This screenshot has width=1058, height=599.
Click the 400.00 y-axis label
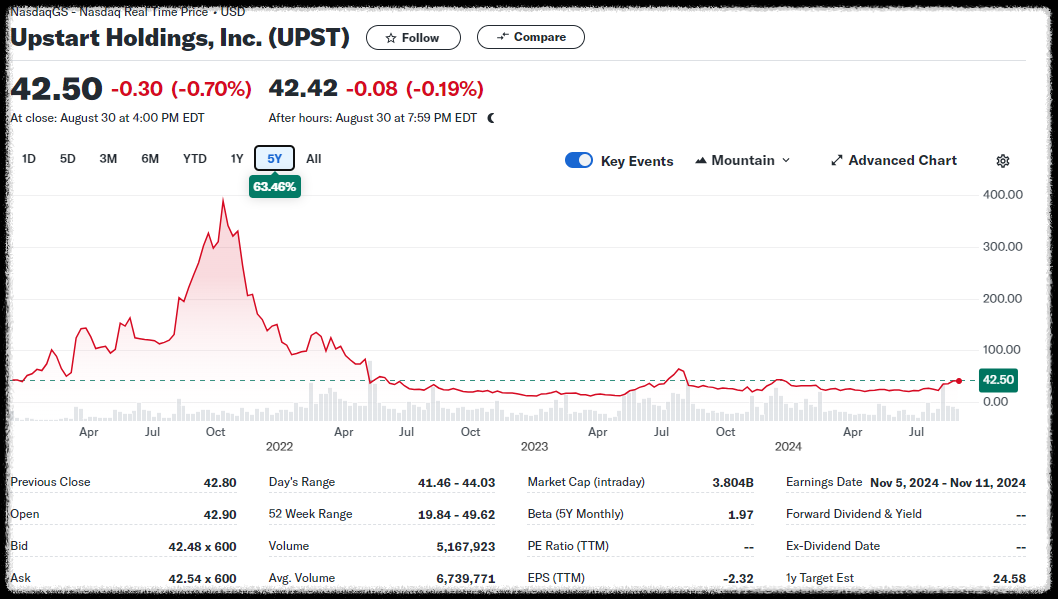pyautogui.click(x=1003, y=194)
